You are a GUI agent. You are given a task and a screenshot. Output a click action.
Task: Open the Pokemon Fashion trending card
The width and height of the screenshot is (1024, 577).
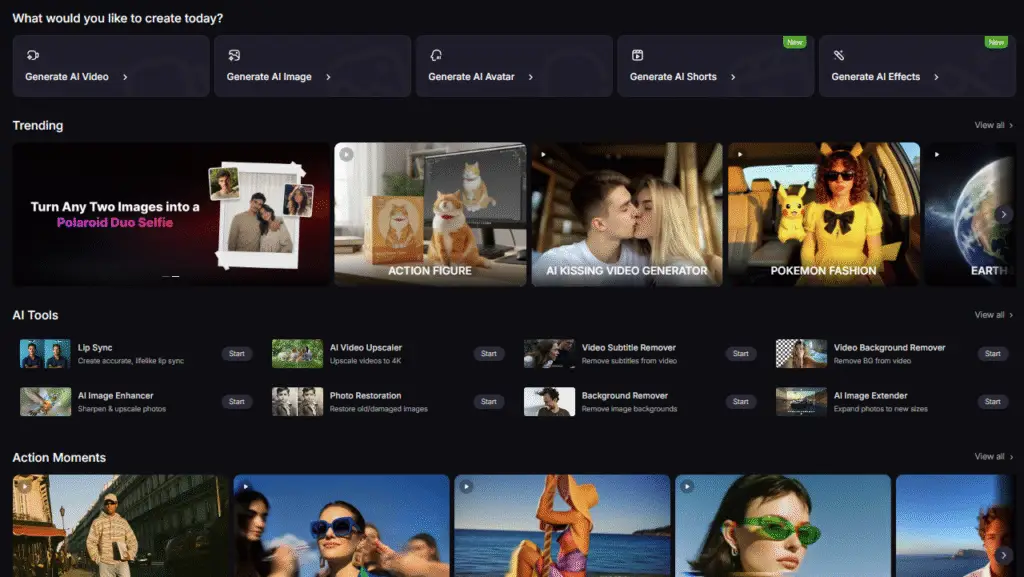click(x=823, y=214)
